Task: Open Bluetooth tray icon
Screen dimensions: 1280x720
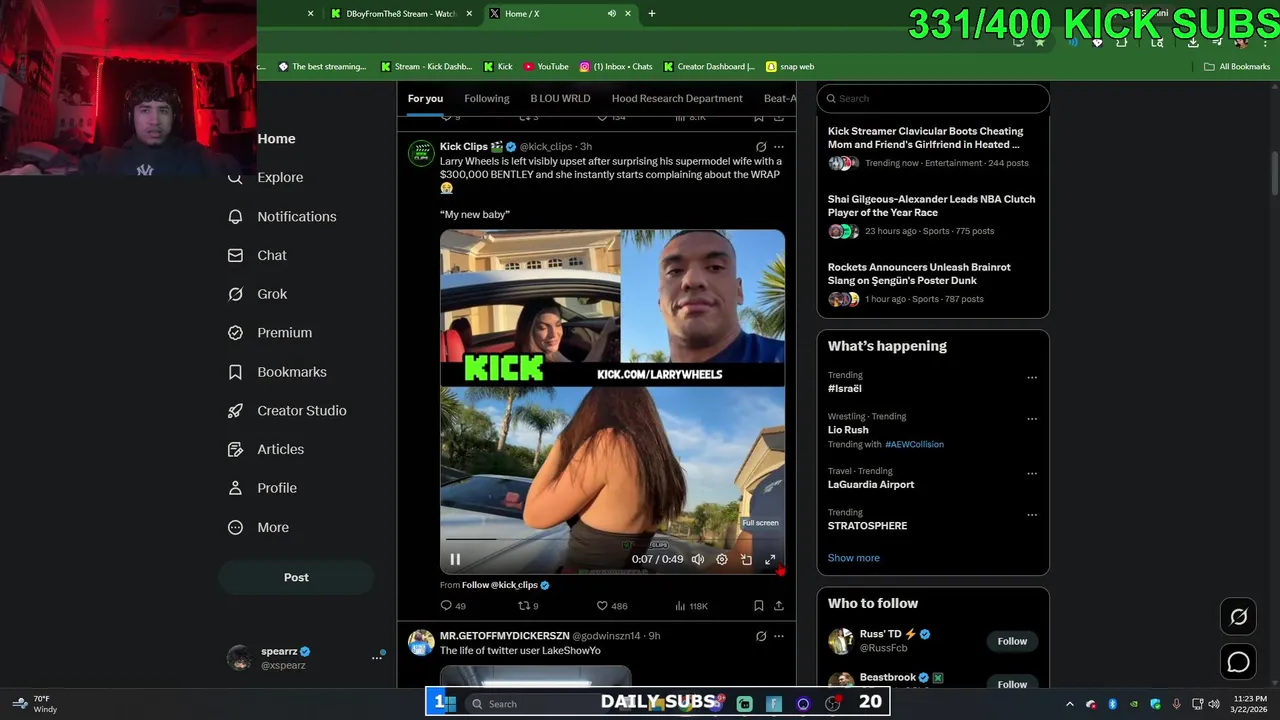Action: (1112, 704)
